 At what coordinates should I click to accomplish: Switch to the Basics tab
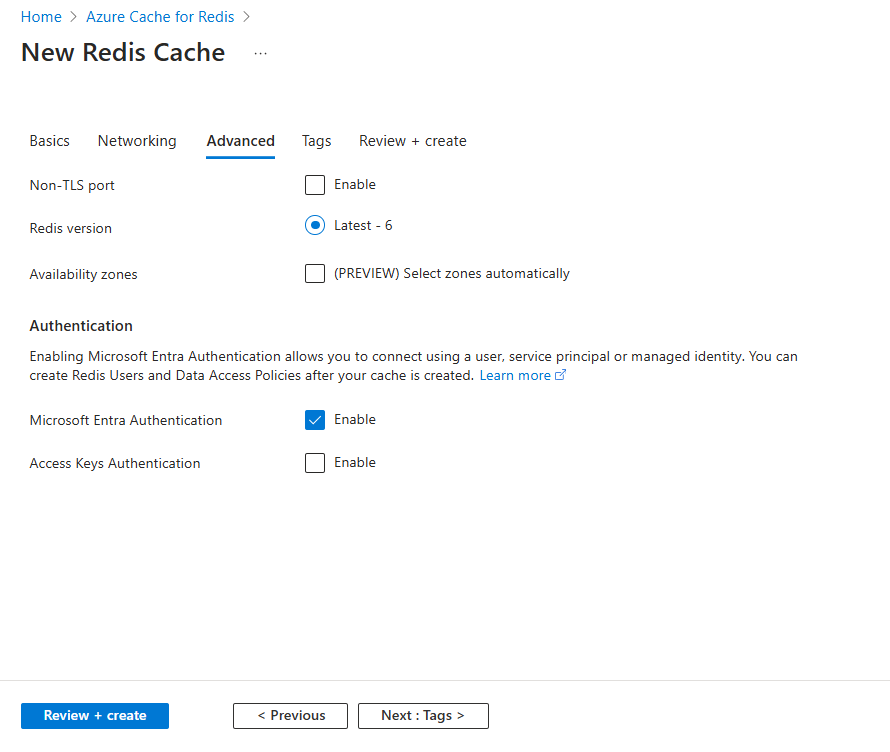(50, 141)
